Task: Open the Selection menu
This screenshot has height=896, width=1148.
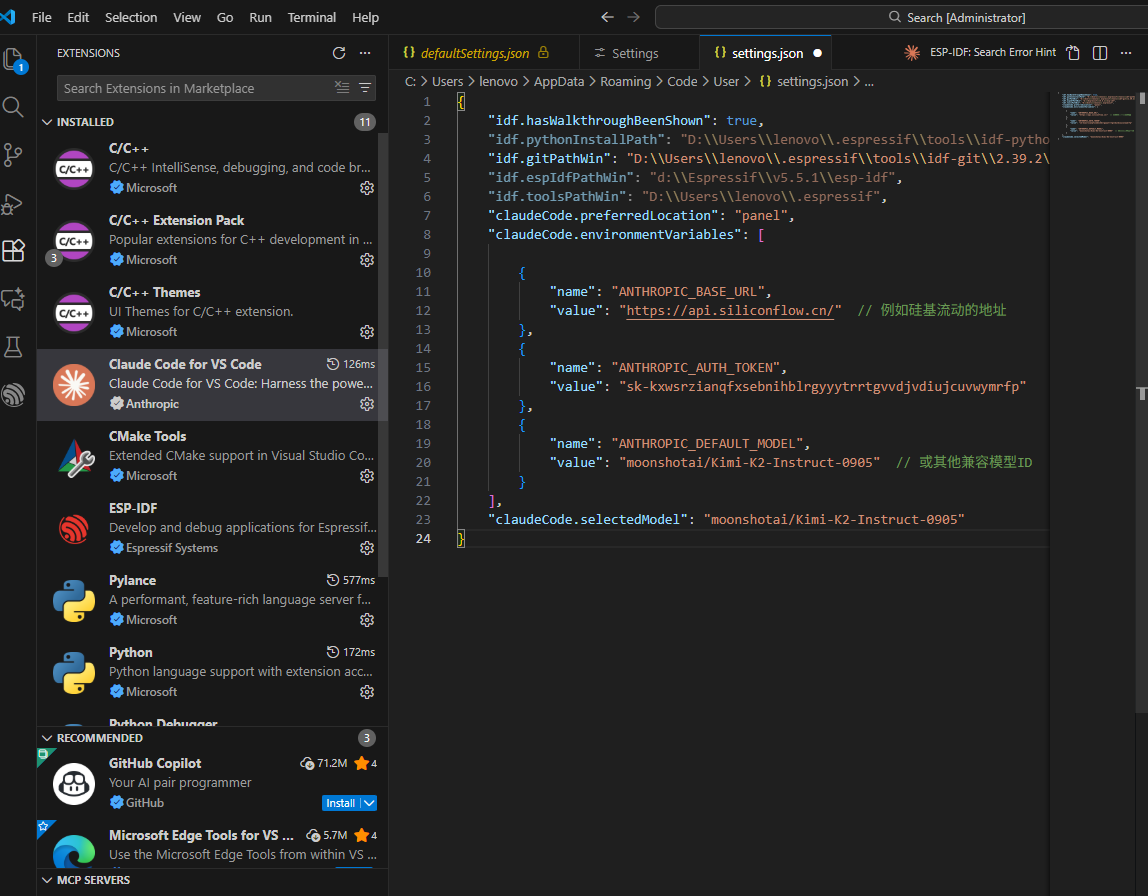Action: 130,17
